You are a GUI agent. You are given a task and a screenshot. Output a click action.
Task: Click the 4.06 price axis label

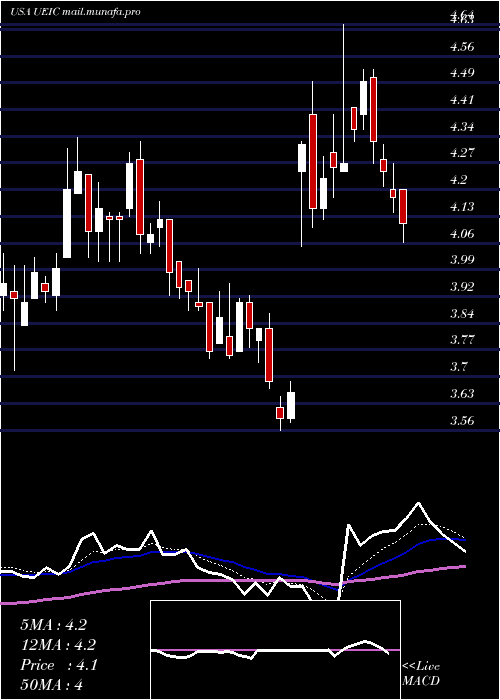pos(463,233)
